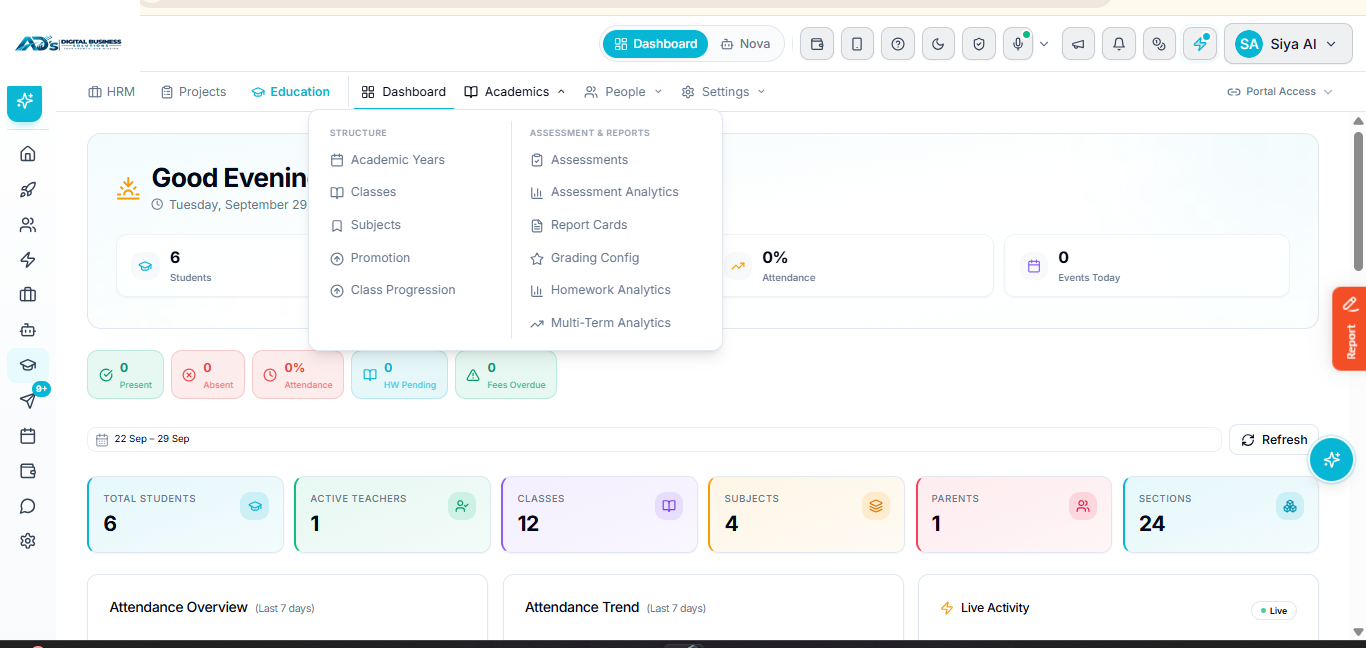Click the sparkle AI icon atop sidebar
1366x648 pixels.
(25, 101)
